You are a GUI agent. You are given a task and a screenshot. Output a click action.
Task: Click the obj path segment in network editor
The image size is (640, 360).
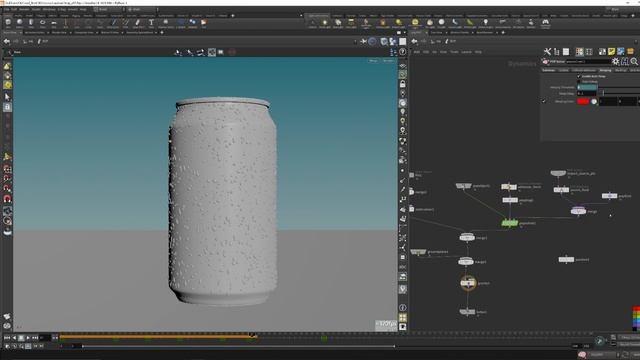tap(437, 41)
